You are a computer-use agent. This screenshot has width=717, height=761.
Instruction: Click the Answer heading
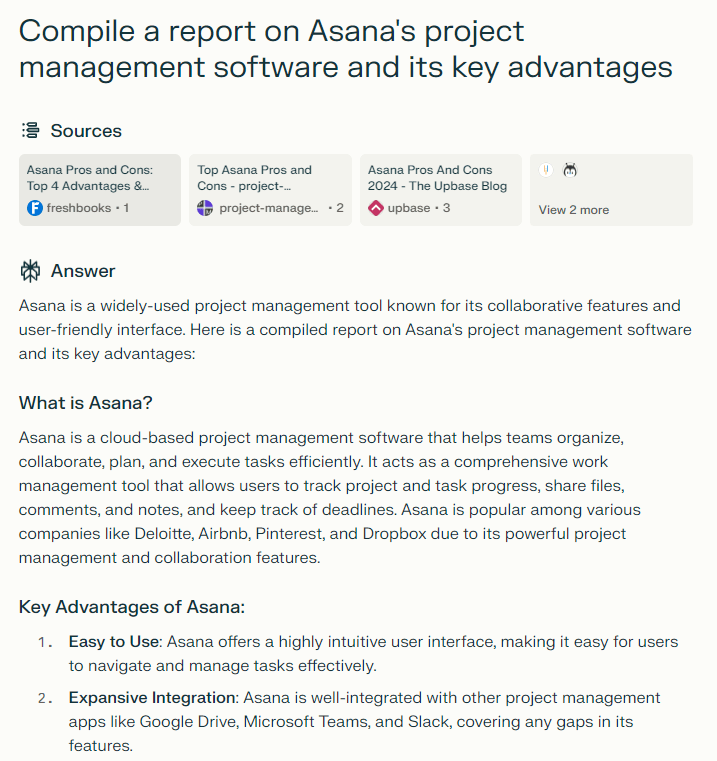click(83, 271)
